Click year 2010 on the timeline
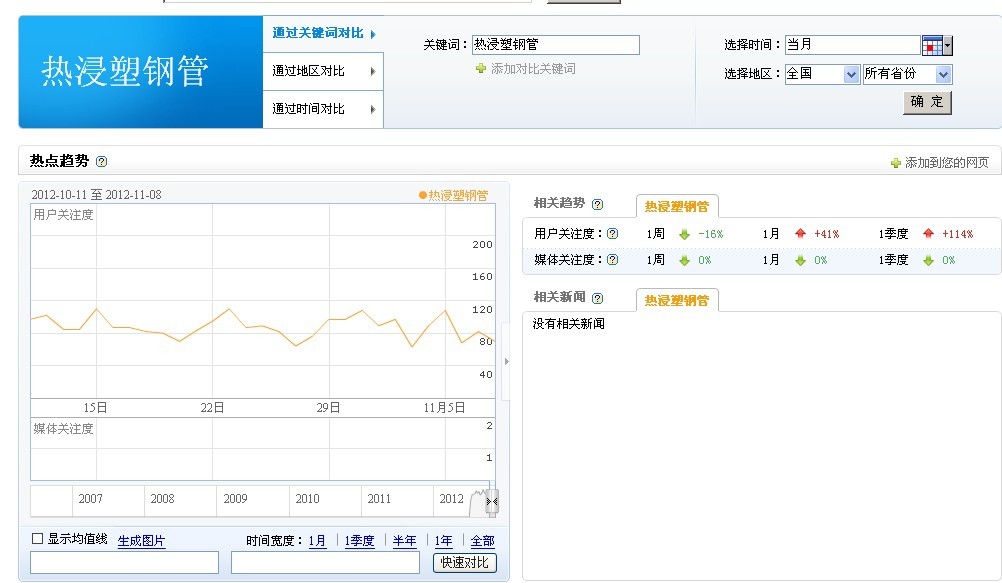The height and width of the screenshot is (583, 1002). coord(307,499)
